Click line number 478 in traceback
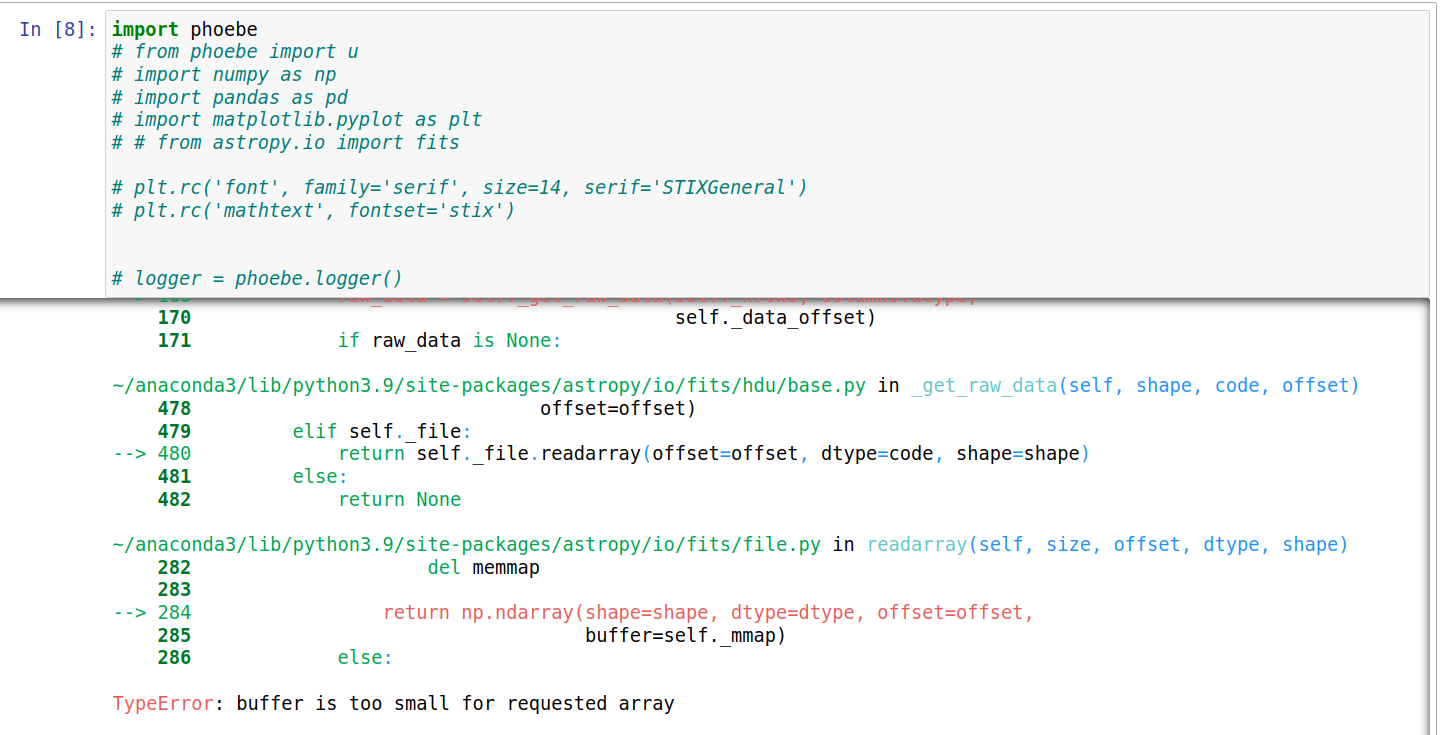This screenshot has width=1443, height=735. coord(174,408)
